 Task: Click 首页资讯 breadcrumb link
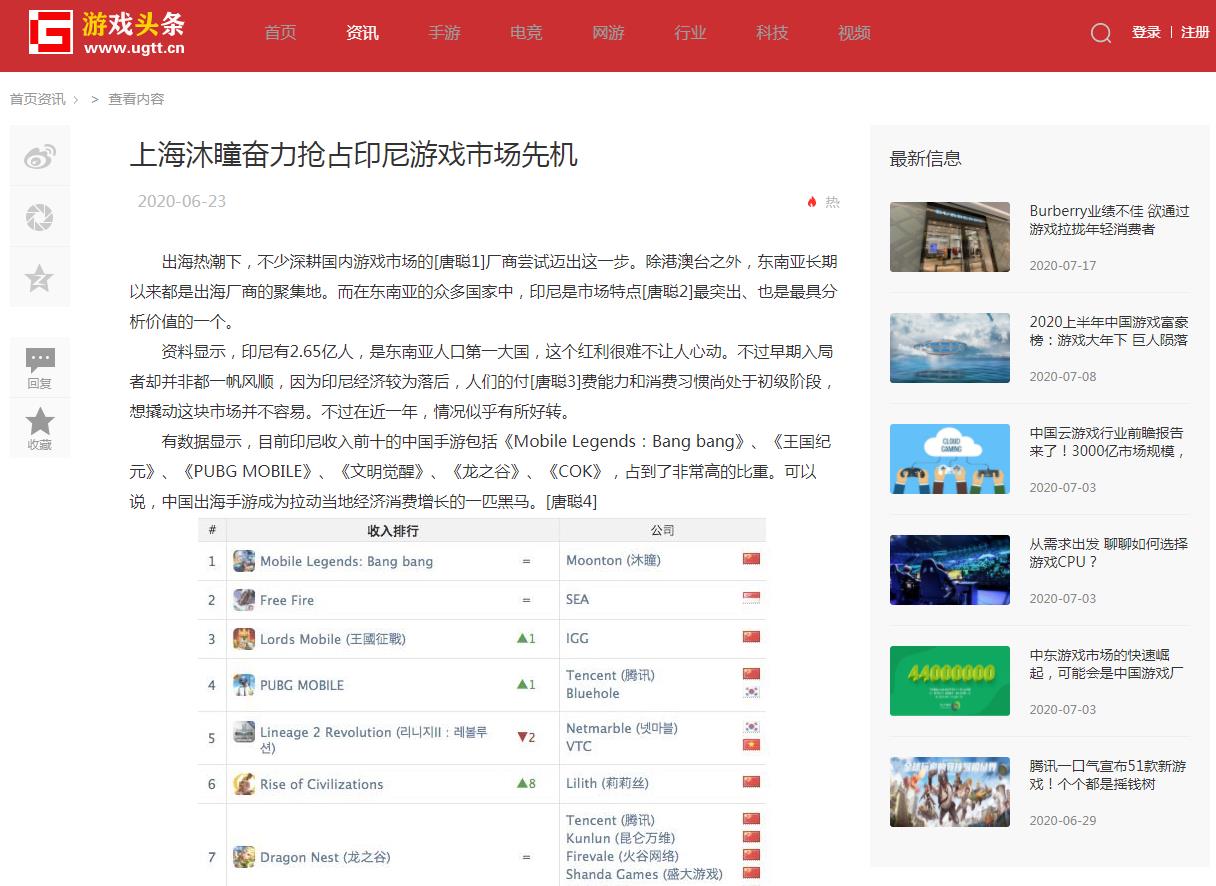[38, 99]
